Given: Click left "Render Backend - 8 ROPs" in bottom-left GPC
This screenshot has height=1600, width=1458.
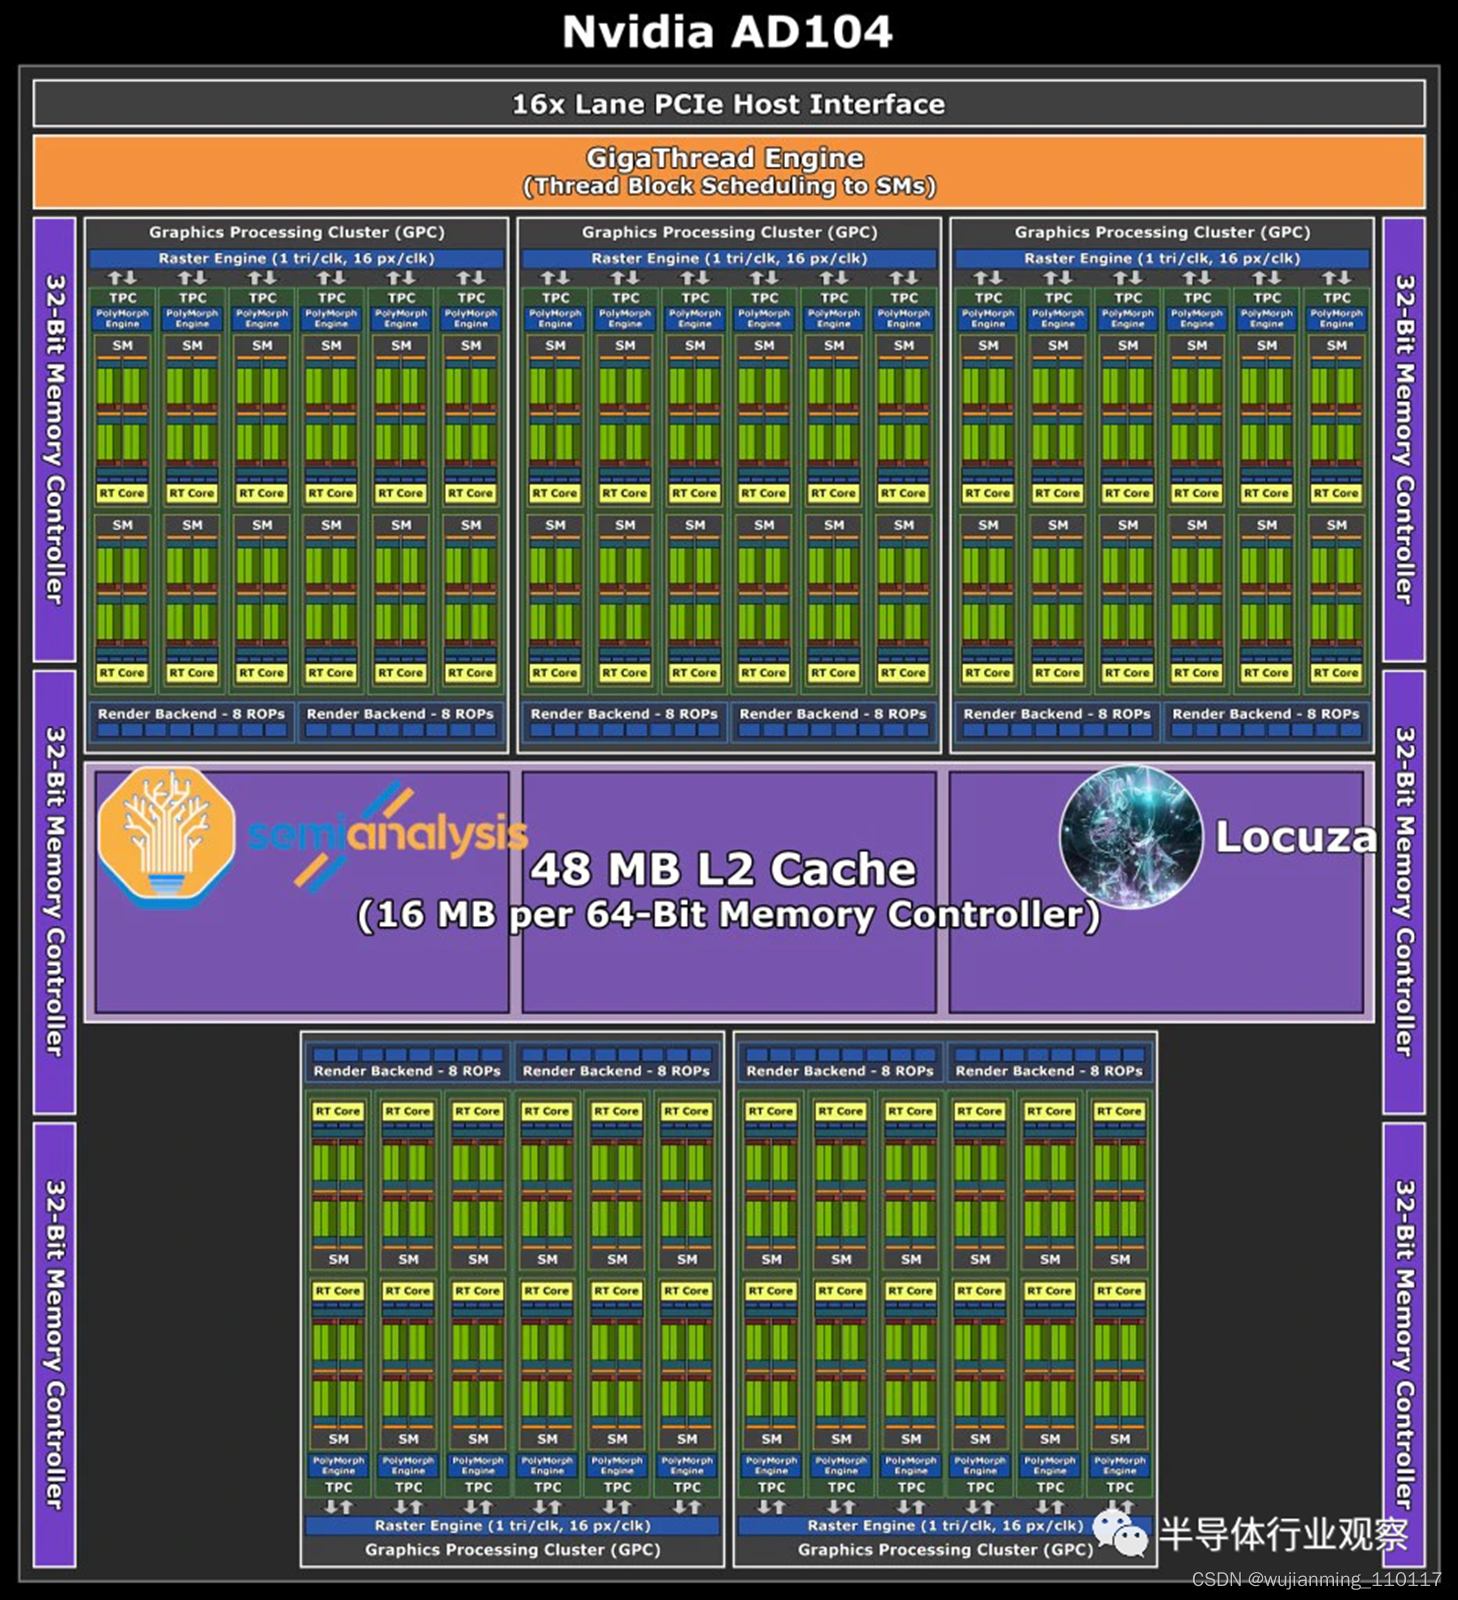Looking at the screenshot, I should click(408, 1063).
